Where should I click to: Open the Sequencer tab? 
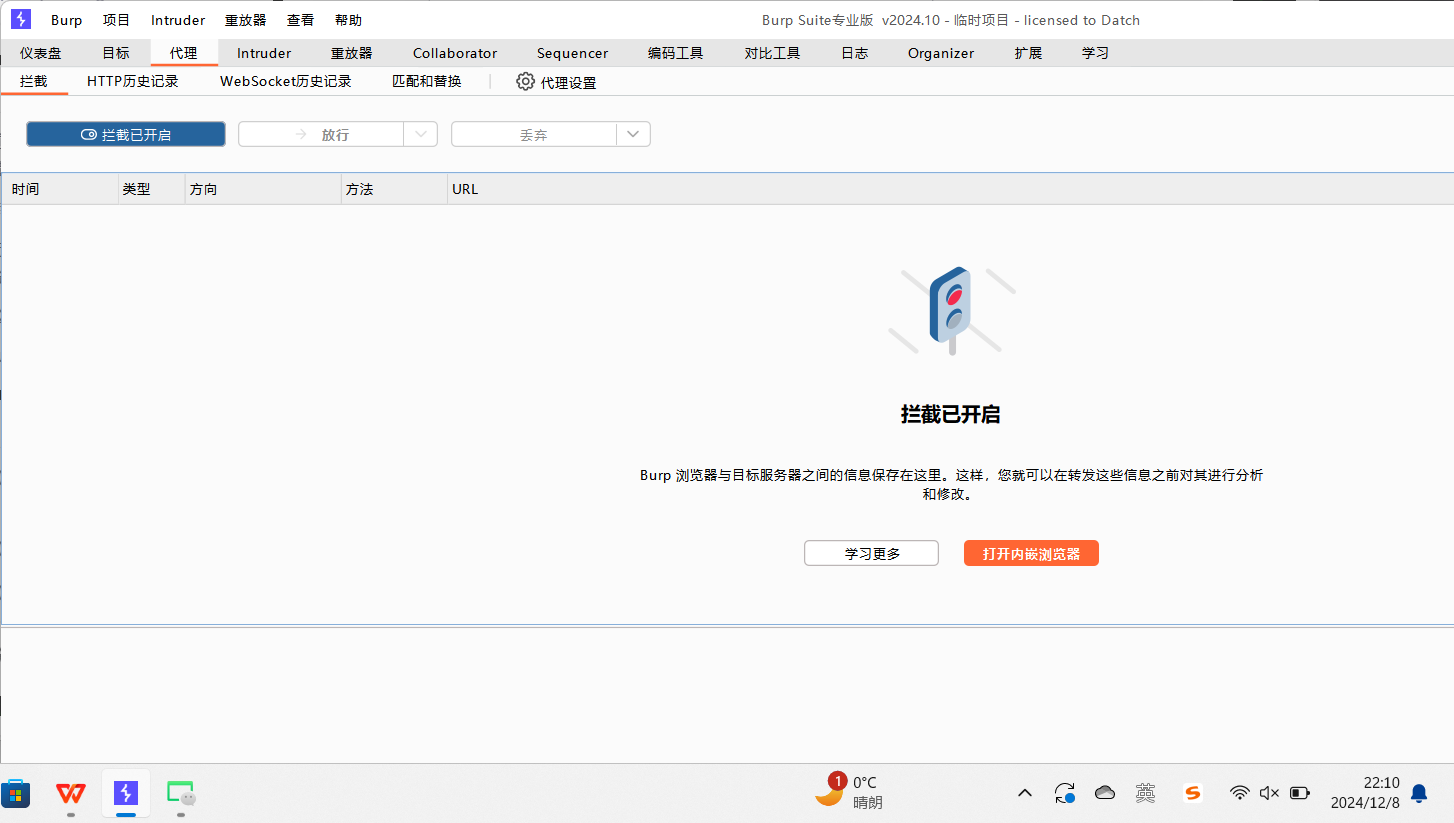click(x=572, y=53)
